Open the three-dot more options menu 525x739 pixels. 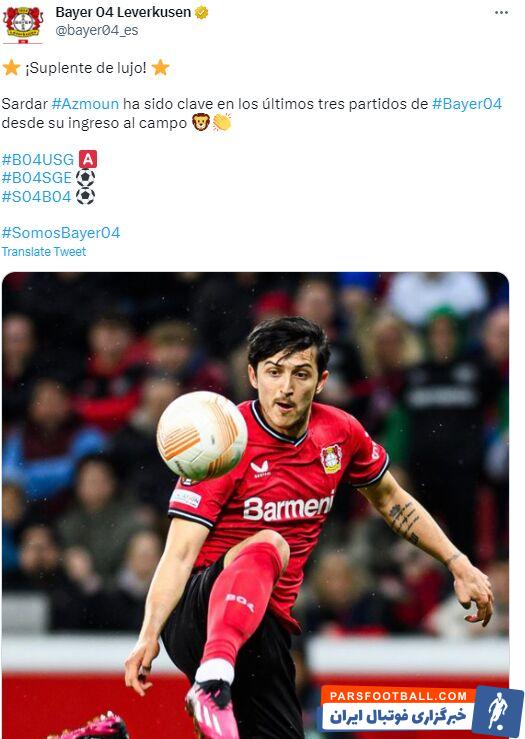(501, 13)
